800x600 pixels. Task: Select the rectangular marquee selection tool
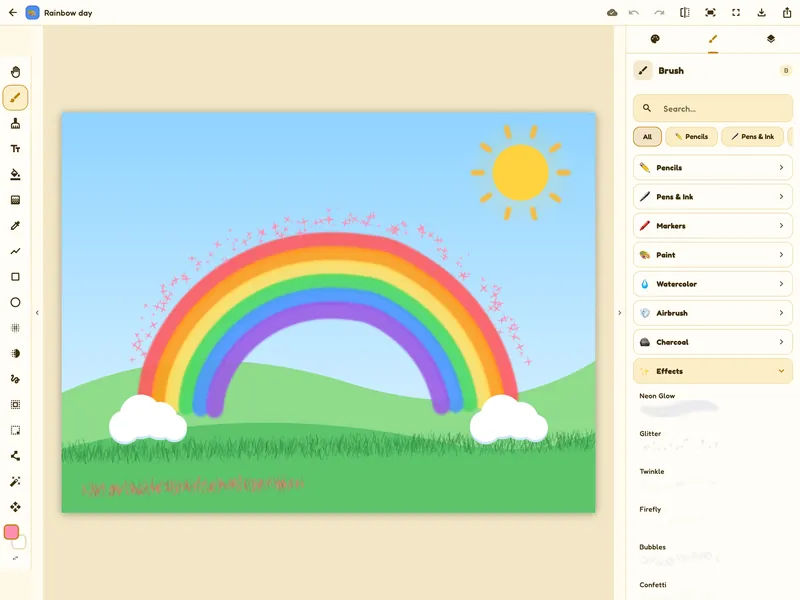coord(15,430)
